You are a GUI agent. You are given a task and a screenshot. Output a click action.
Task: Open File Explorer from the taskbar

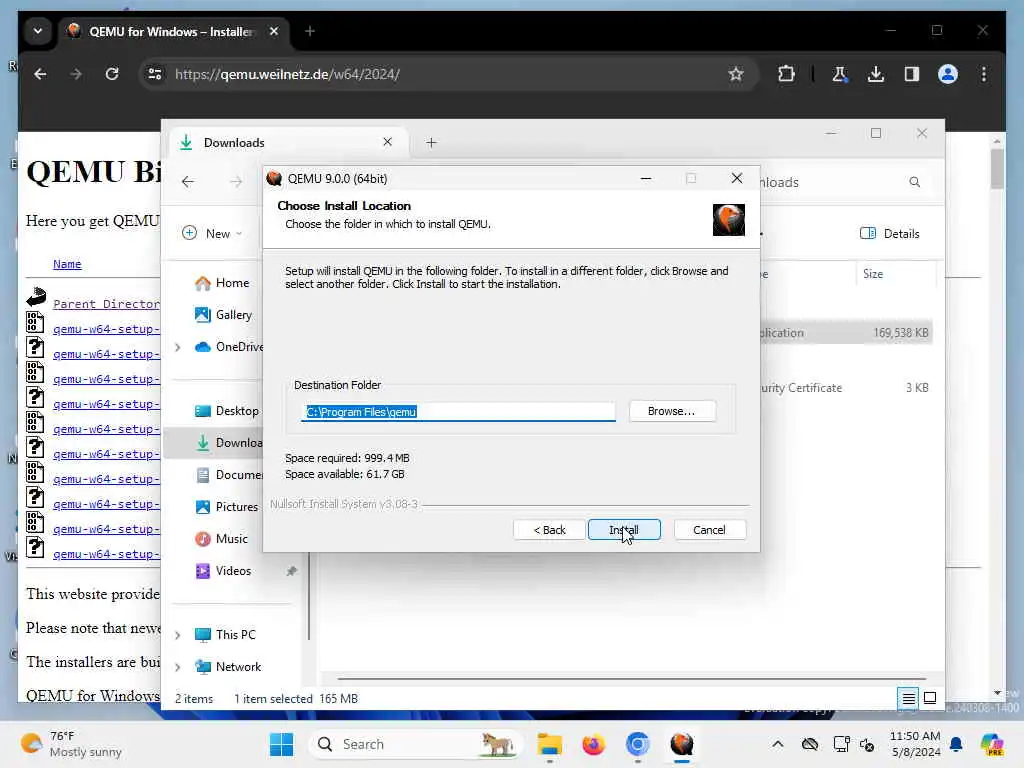549,744
